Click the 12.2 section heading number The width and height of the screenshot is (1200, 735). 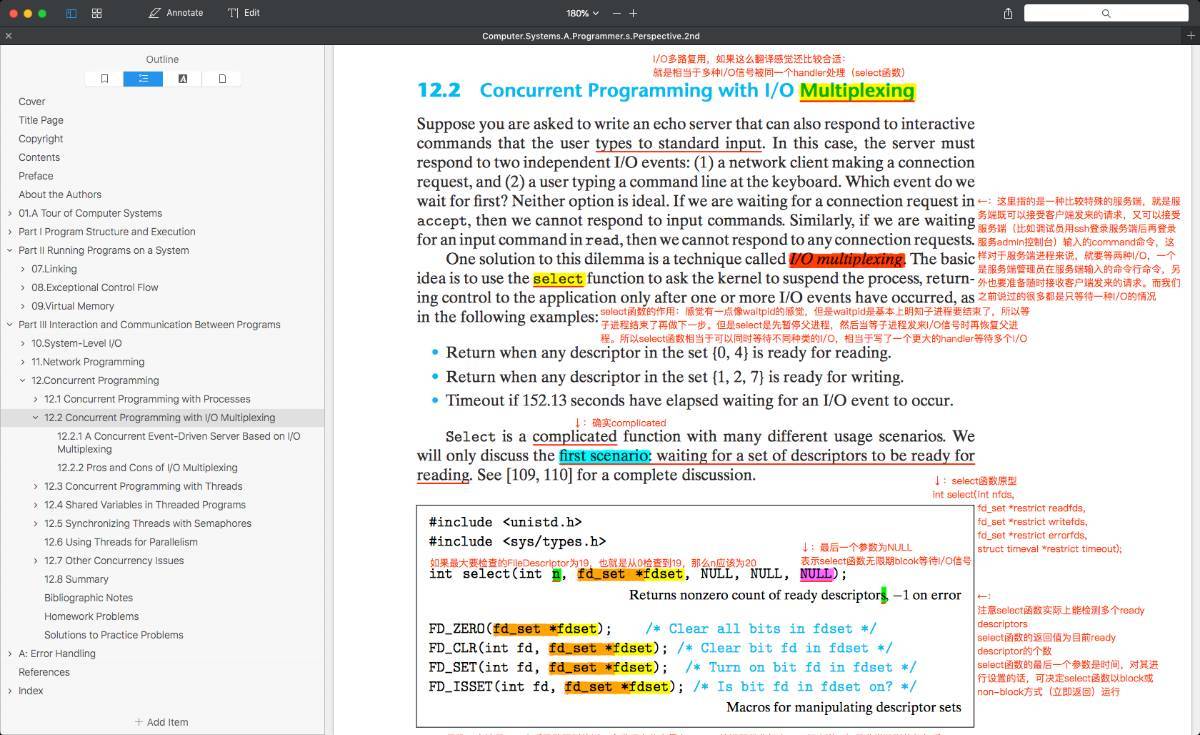tap(439, 90)
